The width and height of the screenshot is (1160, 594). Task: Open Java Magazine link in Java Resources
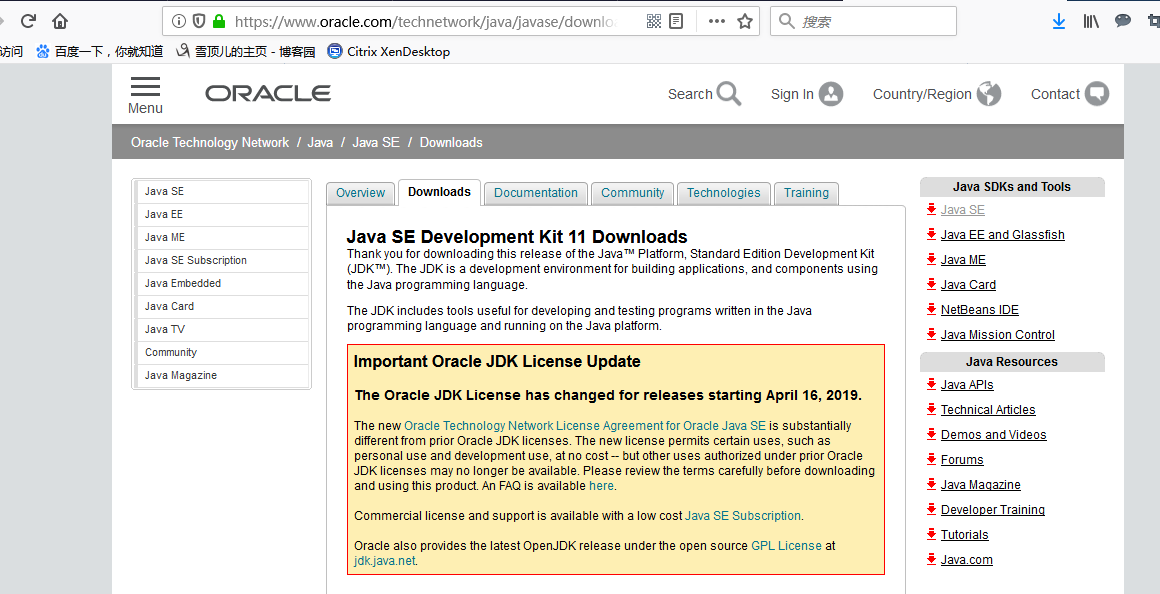980,485
